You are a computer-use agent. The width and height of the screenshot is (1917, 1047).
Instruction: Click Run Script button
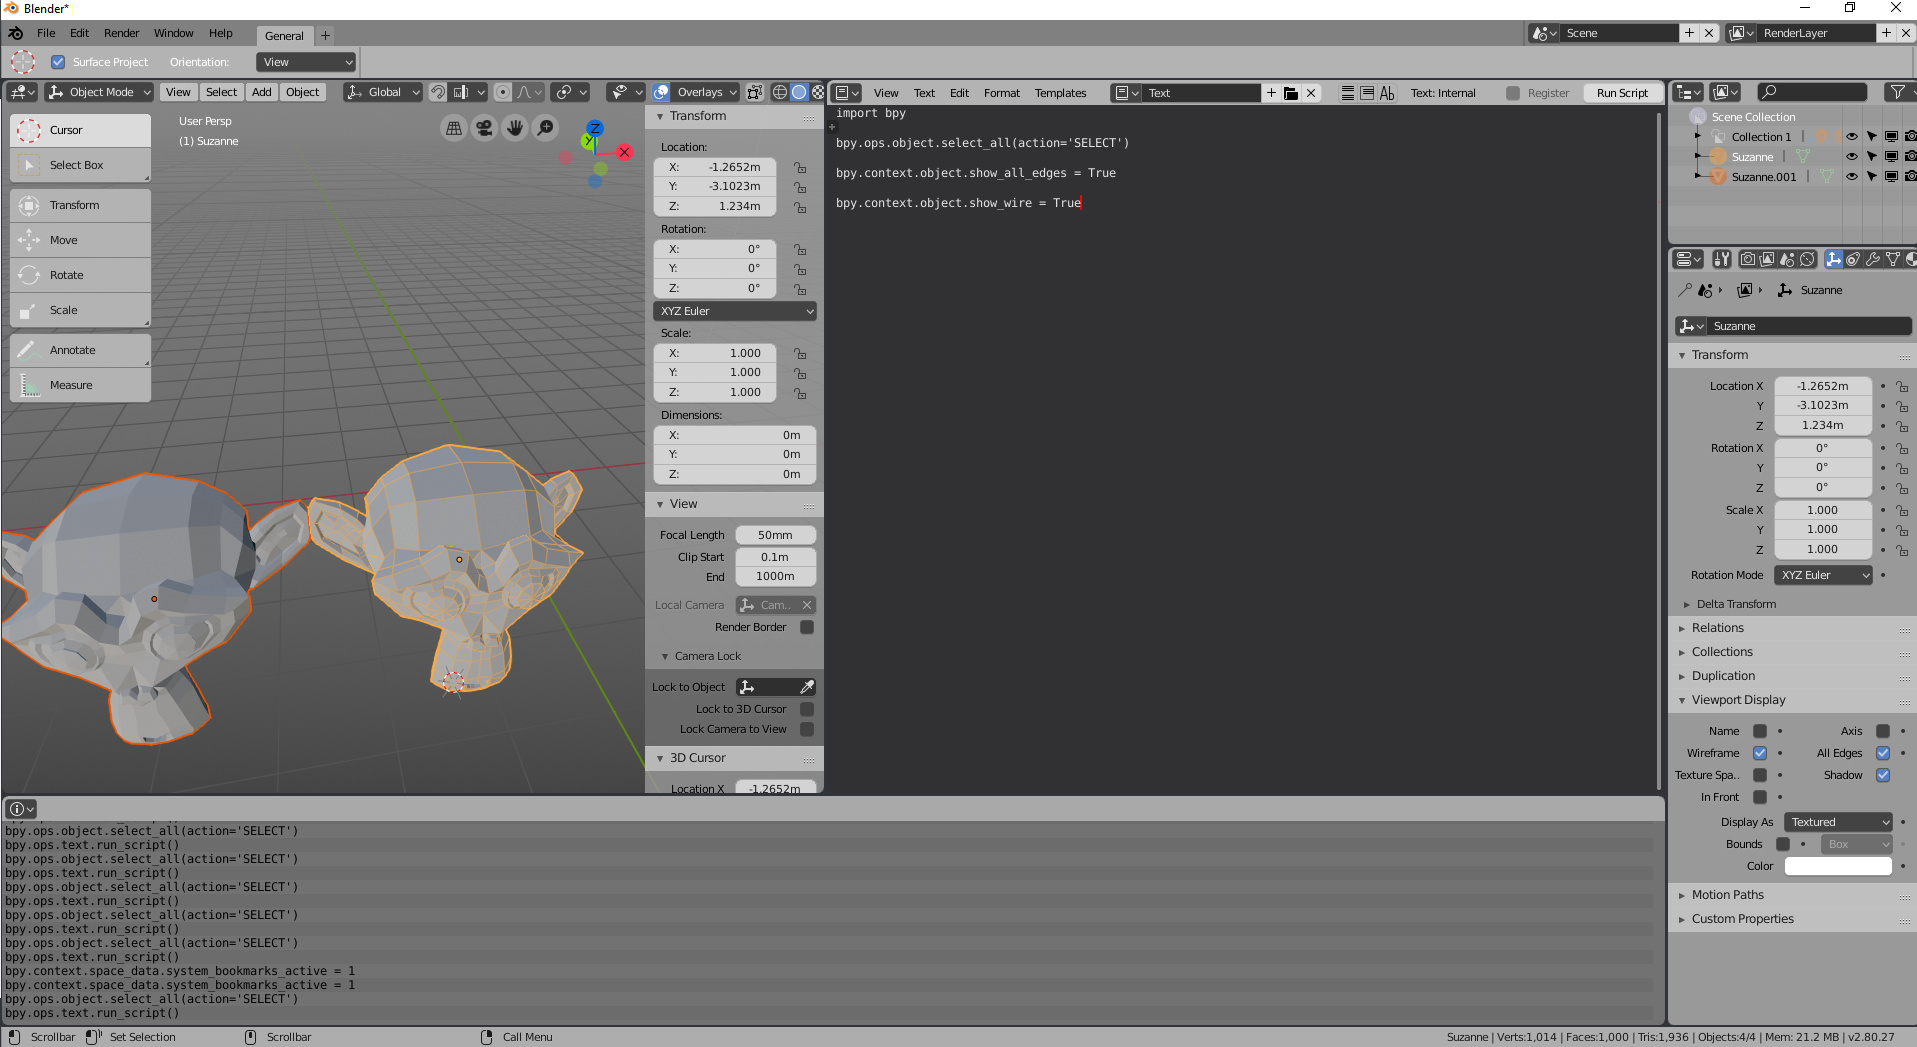1622,93
